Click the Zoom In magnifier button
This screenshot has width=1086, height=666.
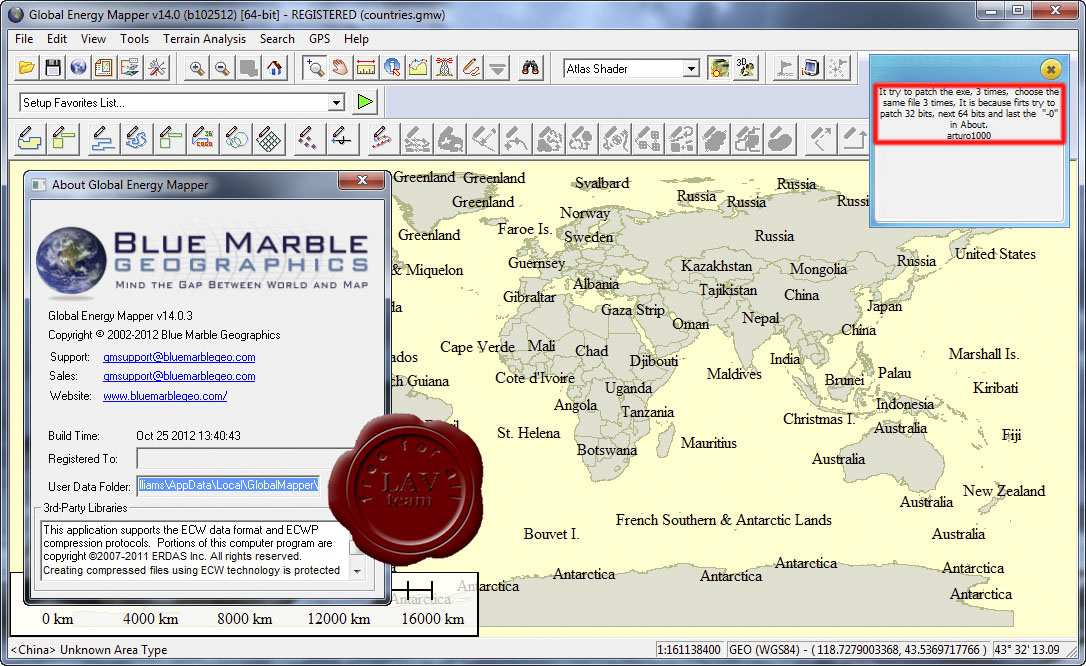click(x=197, y=68)
